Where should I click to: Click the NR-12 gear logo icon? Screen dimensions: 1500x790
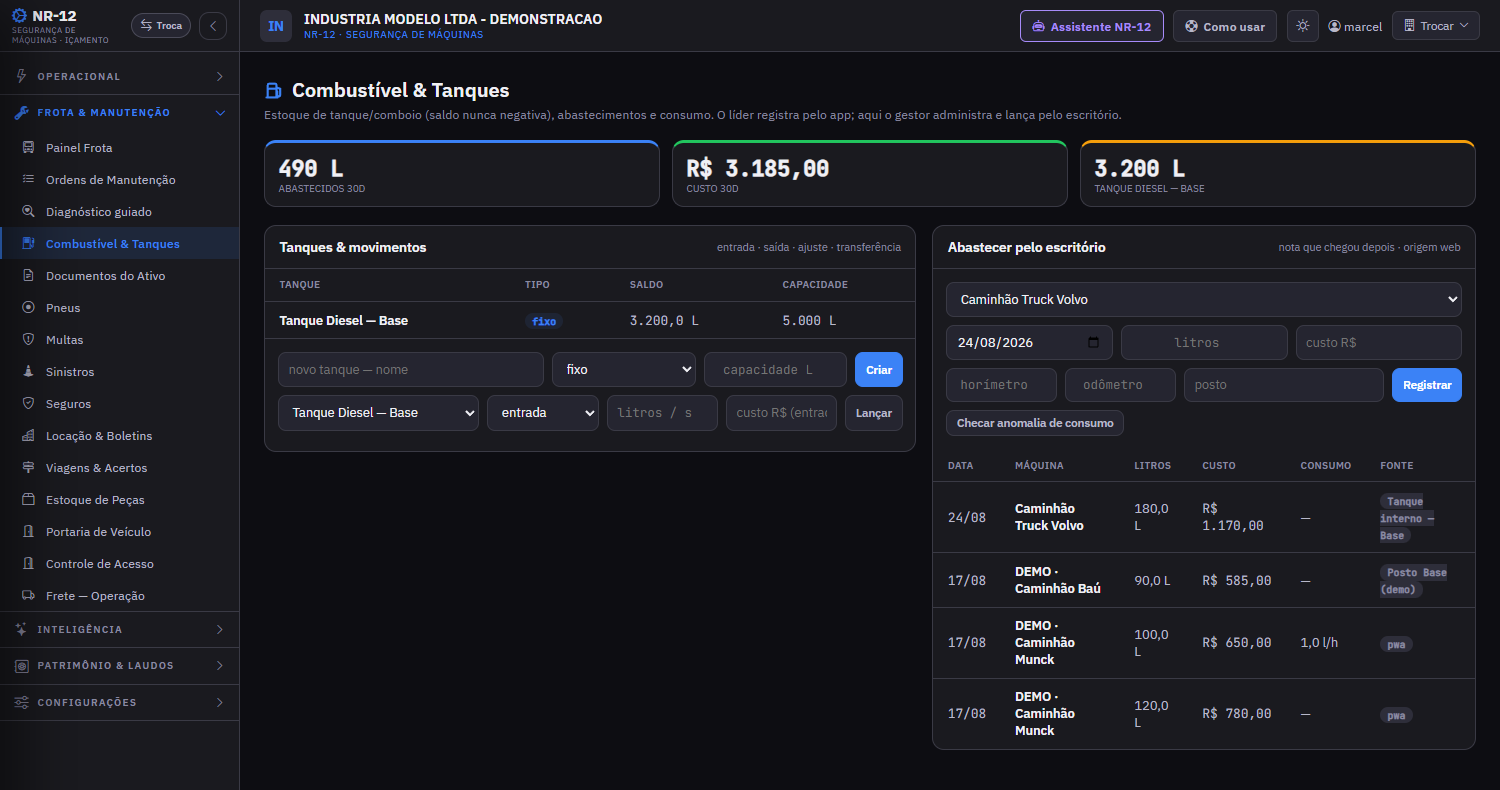19,16
